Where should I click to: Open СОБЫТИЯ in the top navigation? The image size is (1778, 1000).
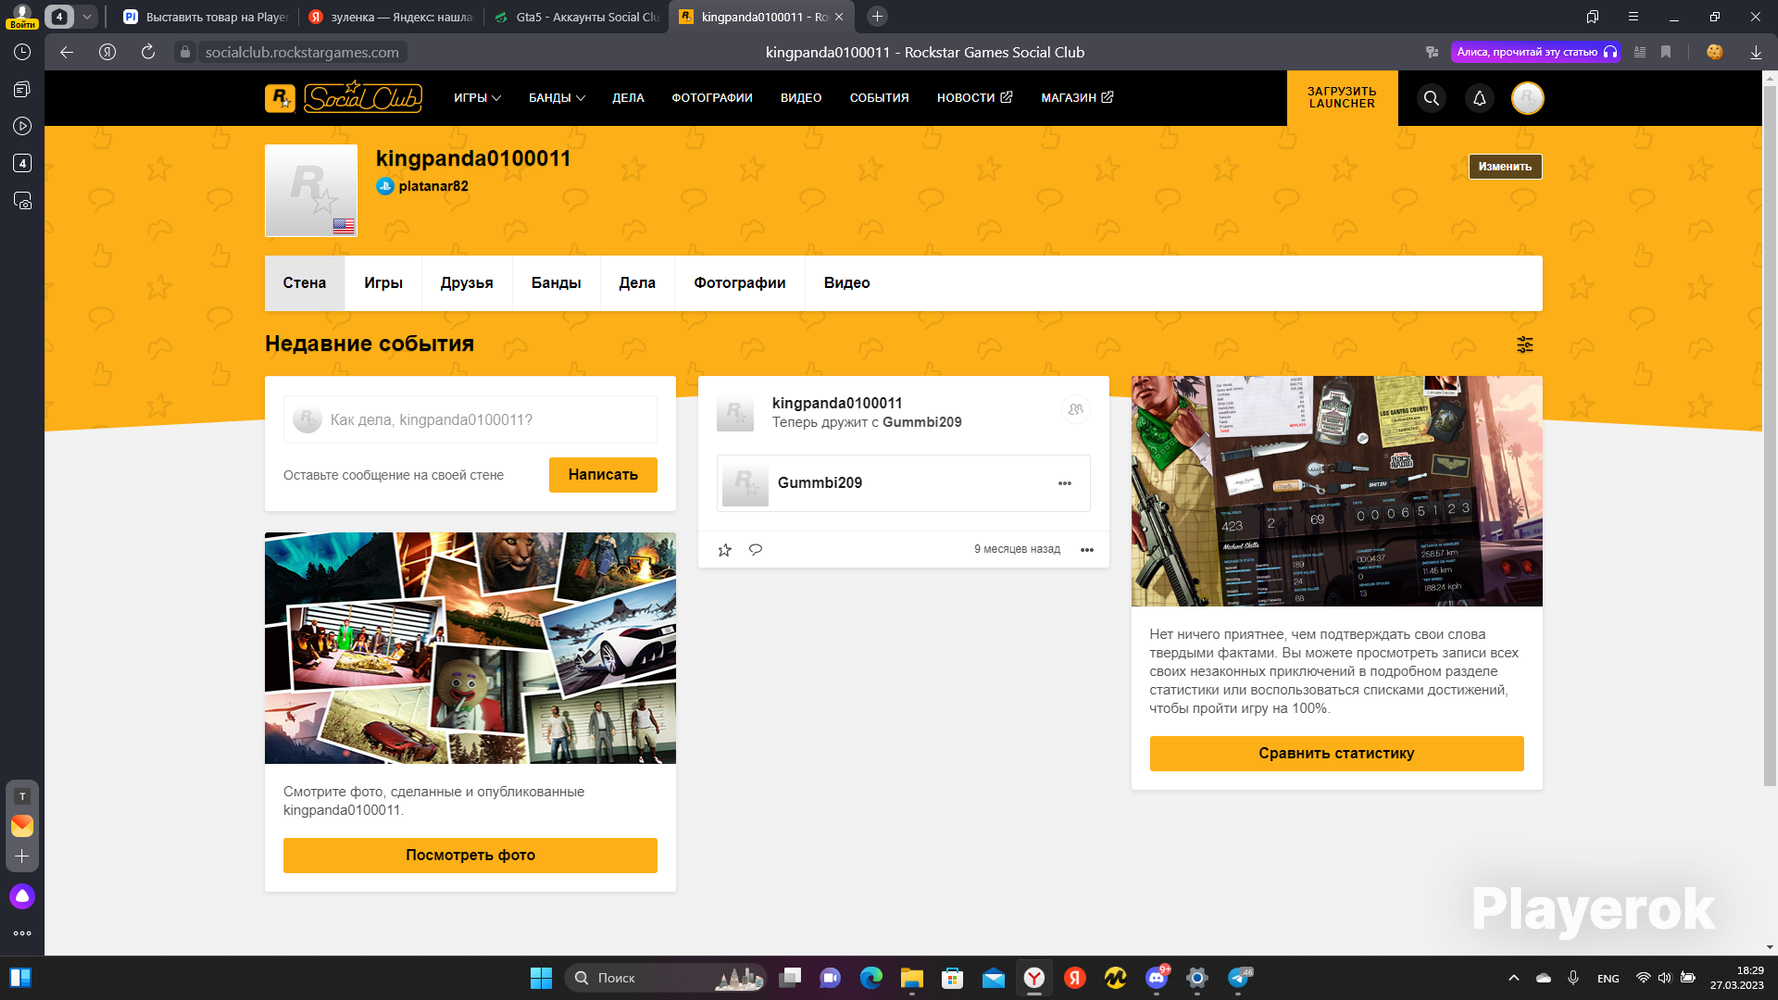point(879,98)
